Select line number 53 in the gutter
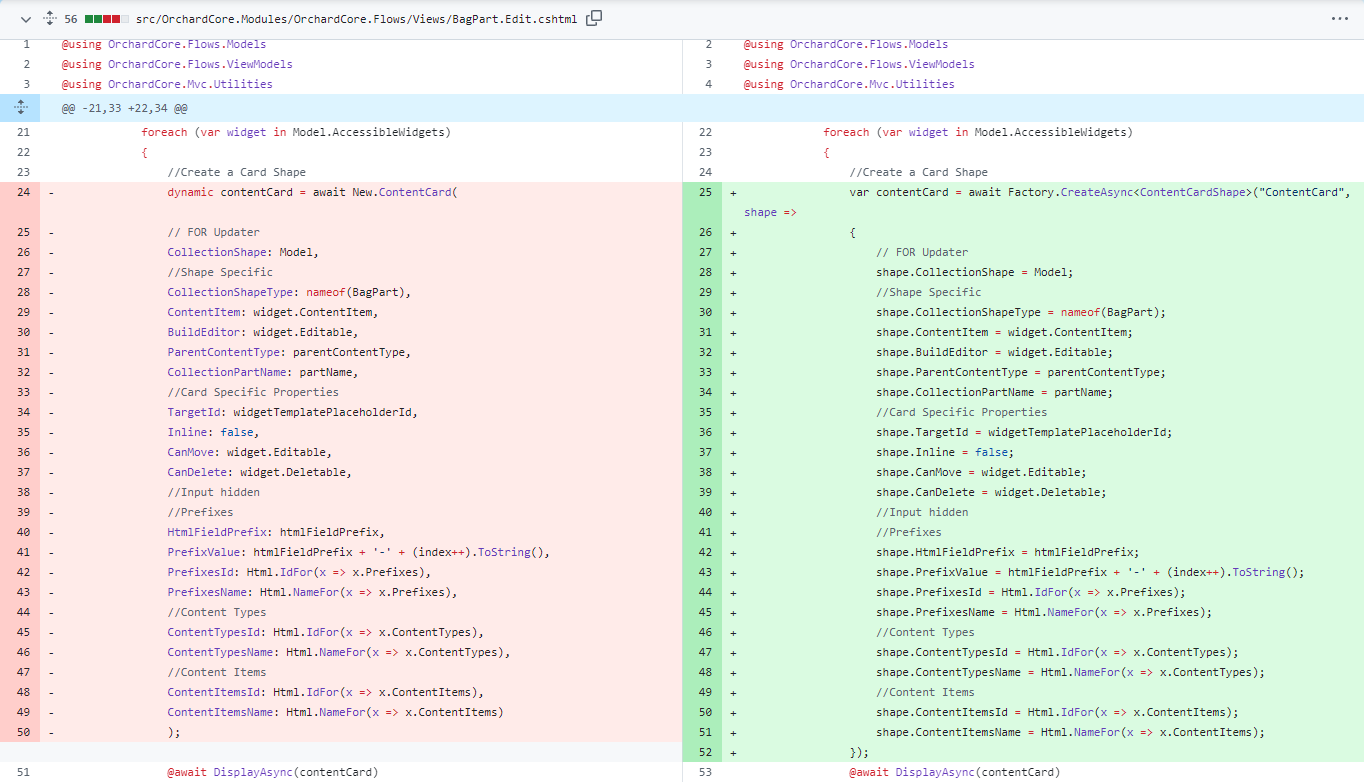Image resolution: width=1364 pixels, height=782 pixels. pyautogui.click(x=706, y=772)
